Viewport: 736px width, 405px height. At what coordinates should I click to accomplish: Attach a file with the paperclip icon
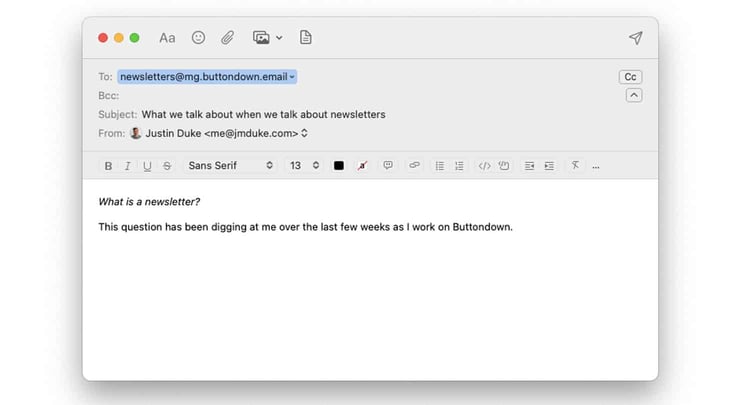pyautogui.click(x=227, y=38)
